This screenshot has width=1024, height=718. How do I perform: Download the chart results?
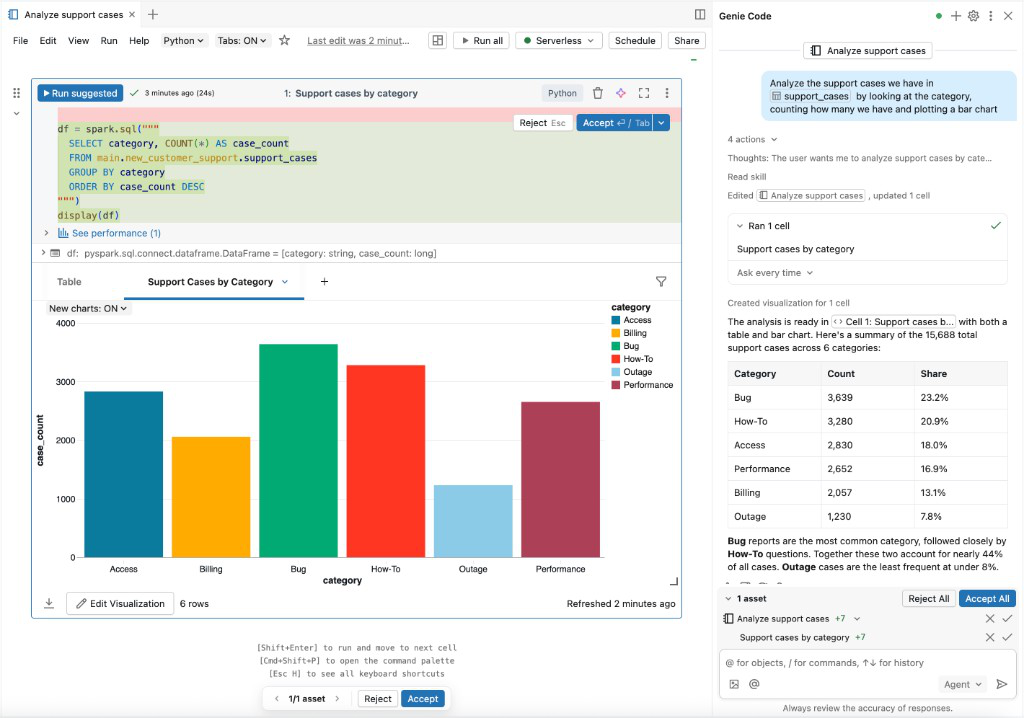coord(49,603)
